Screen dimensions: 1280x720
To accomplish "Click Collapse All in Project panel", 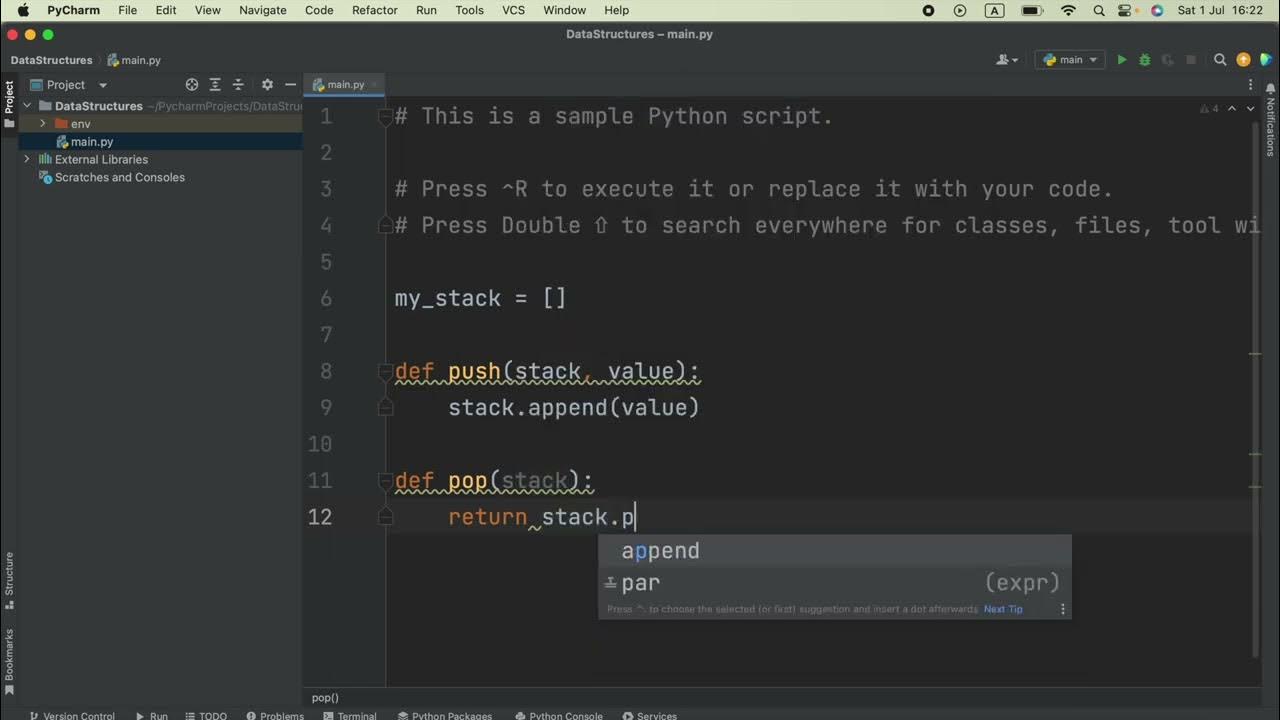I will coord(238,85).
